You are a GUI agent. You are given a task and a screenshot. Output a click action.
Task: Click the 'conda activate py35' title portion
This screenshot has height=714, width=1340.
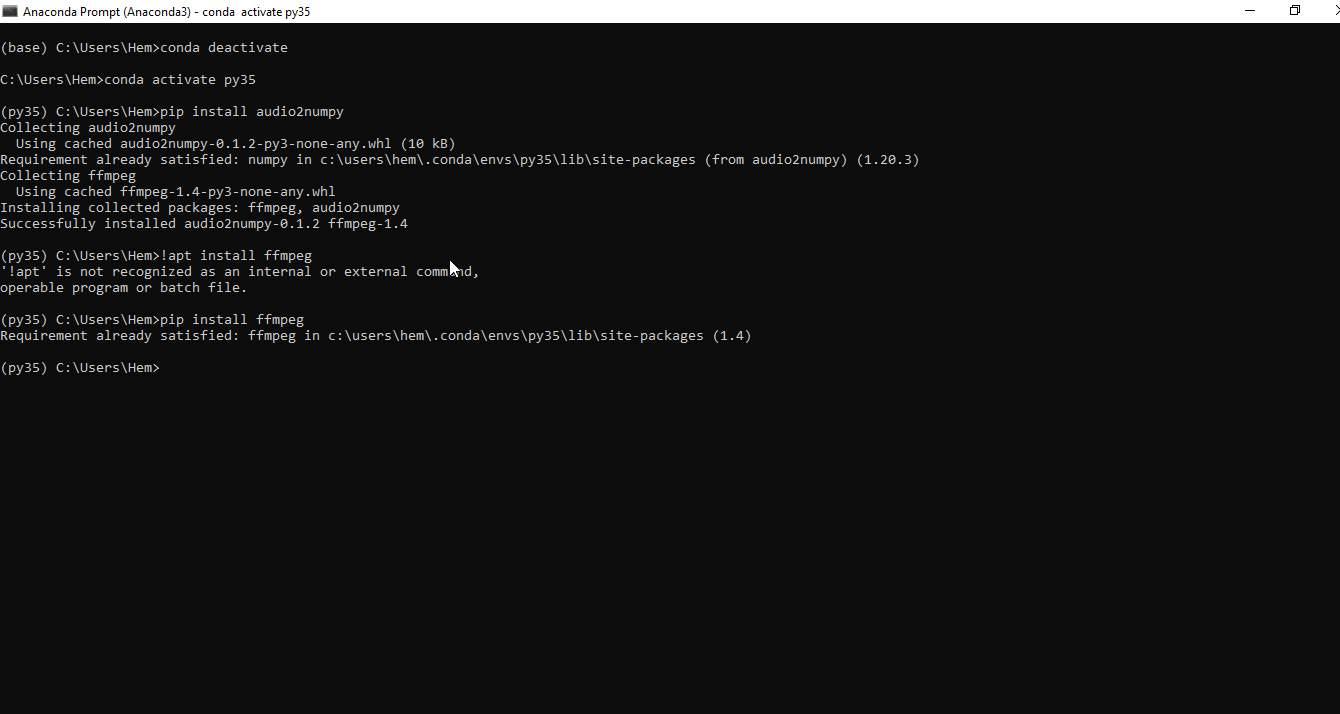[x=257, y=12]
